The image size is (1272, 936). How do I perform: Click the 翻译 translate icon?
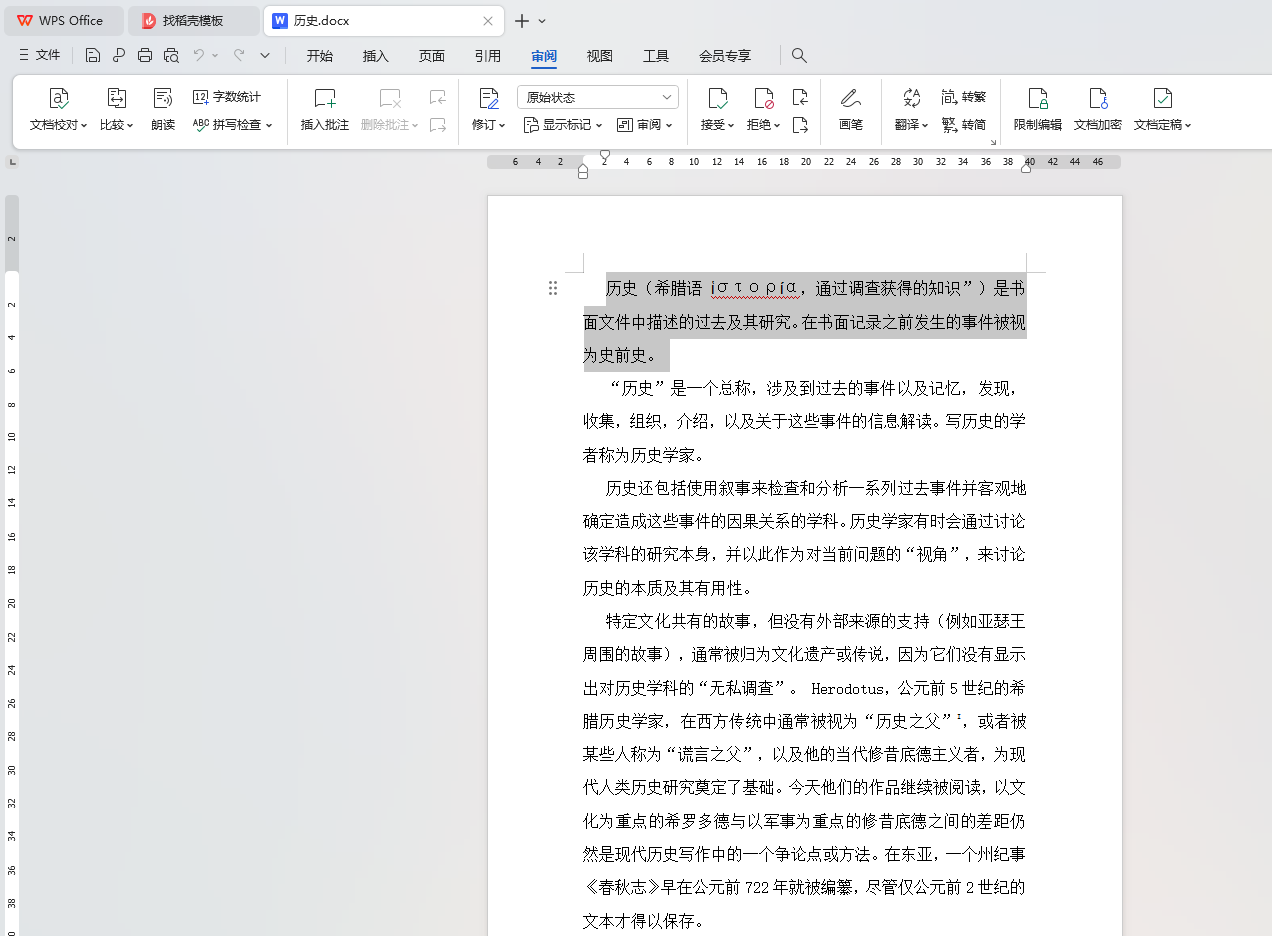tap(912, 98)
